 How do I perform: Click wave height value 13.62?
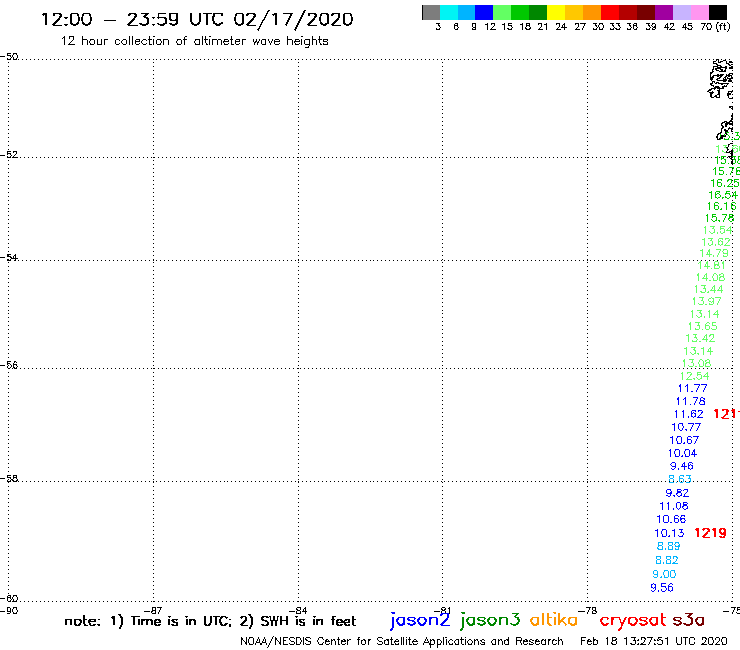tap(716, 242)
